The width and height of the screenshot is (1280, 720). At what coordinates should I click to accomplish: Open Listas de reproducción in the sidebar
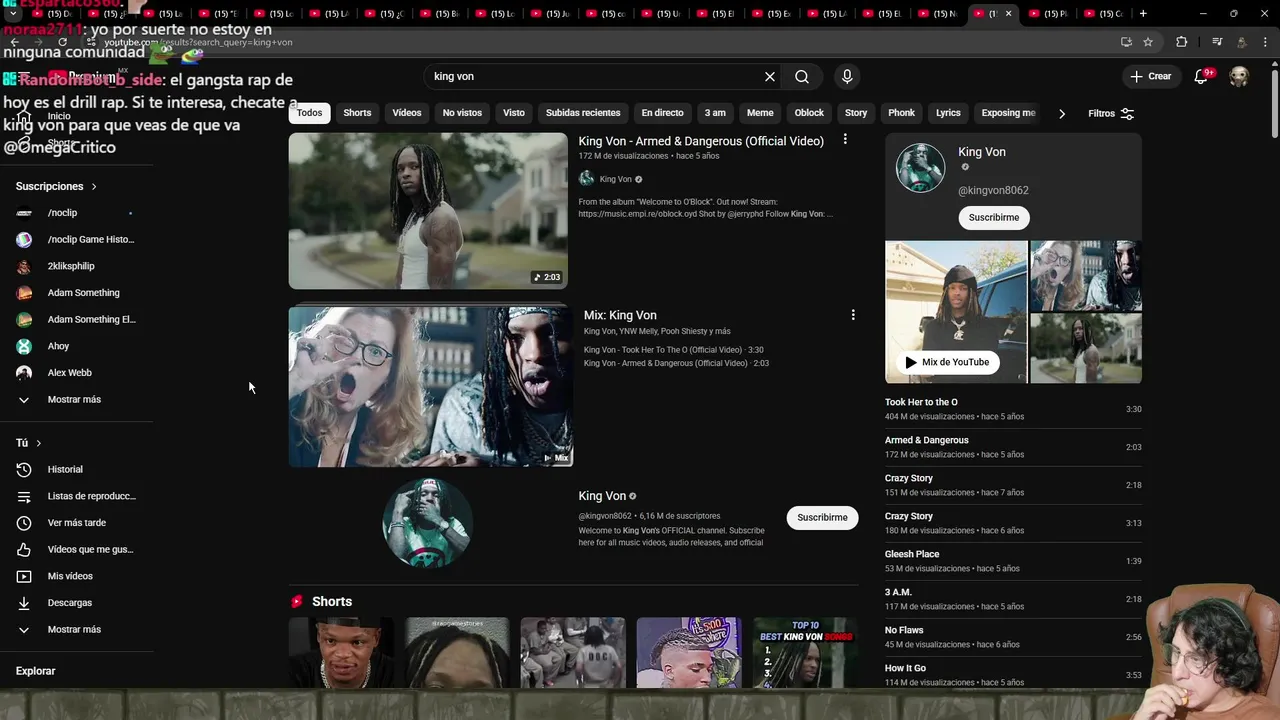click(x=76, y=496)
